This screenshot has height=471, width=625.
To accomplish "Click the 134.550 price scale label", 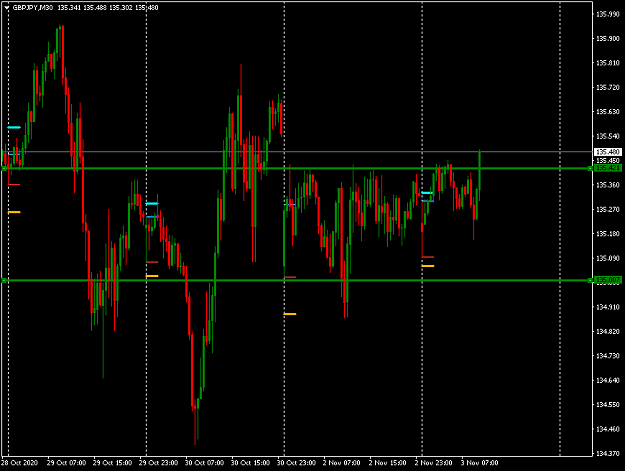I will click(608, 404).
